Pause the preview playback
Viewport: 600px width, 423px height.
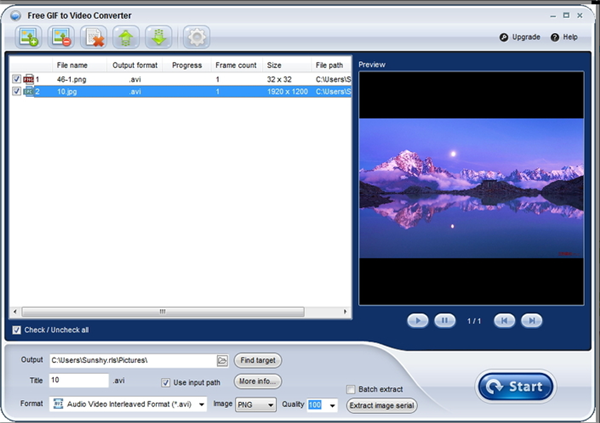(x=444, y=320)
